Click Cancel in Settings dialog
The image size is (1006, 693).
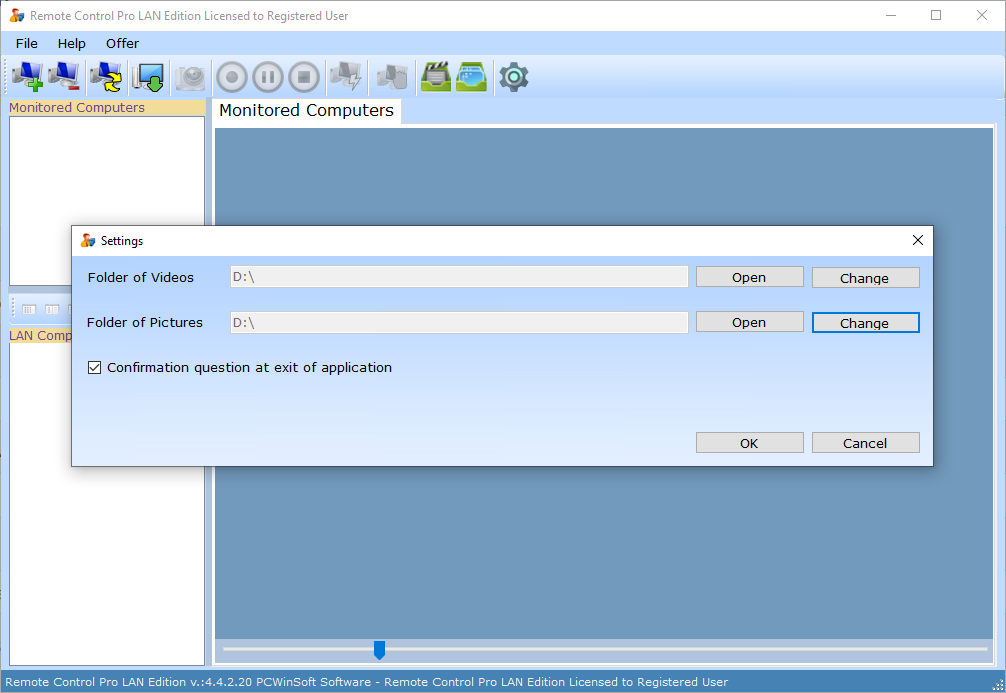[x=865, y=443]
